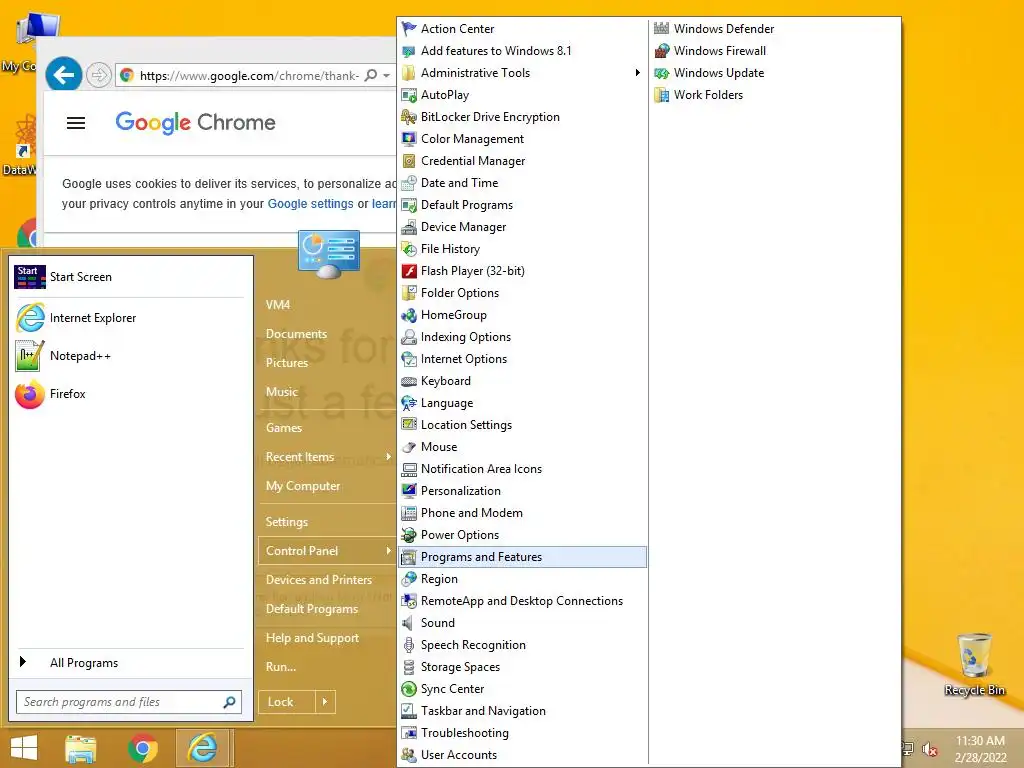This screenshot has width=1024, height=768.
Task: Open AutoPlay settings icon
Action: (x=409, y=95)
